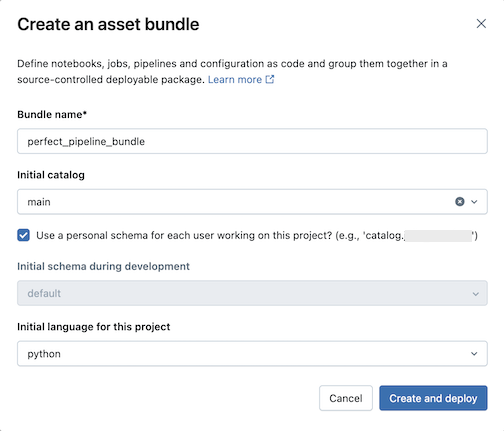Click the Create and deploy button
Image resolution: width=504 pixels, height=431 pixels.
[433, 398]
